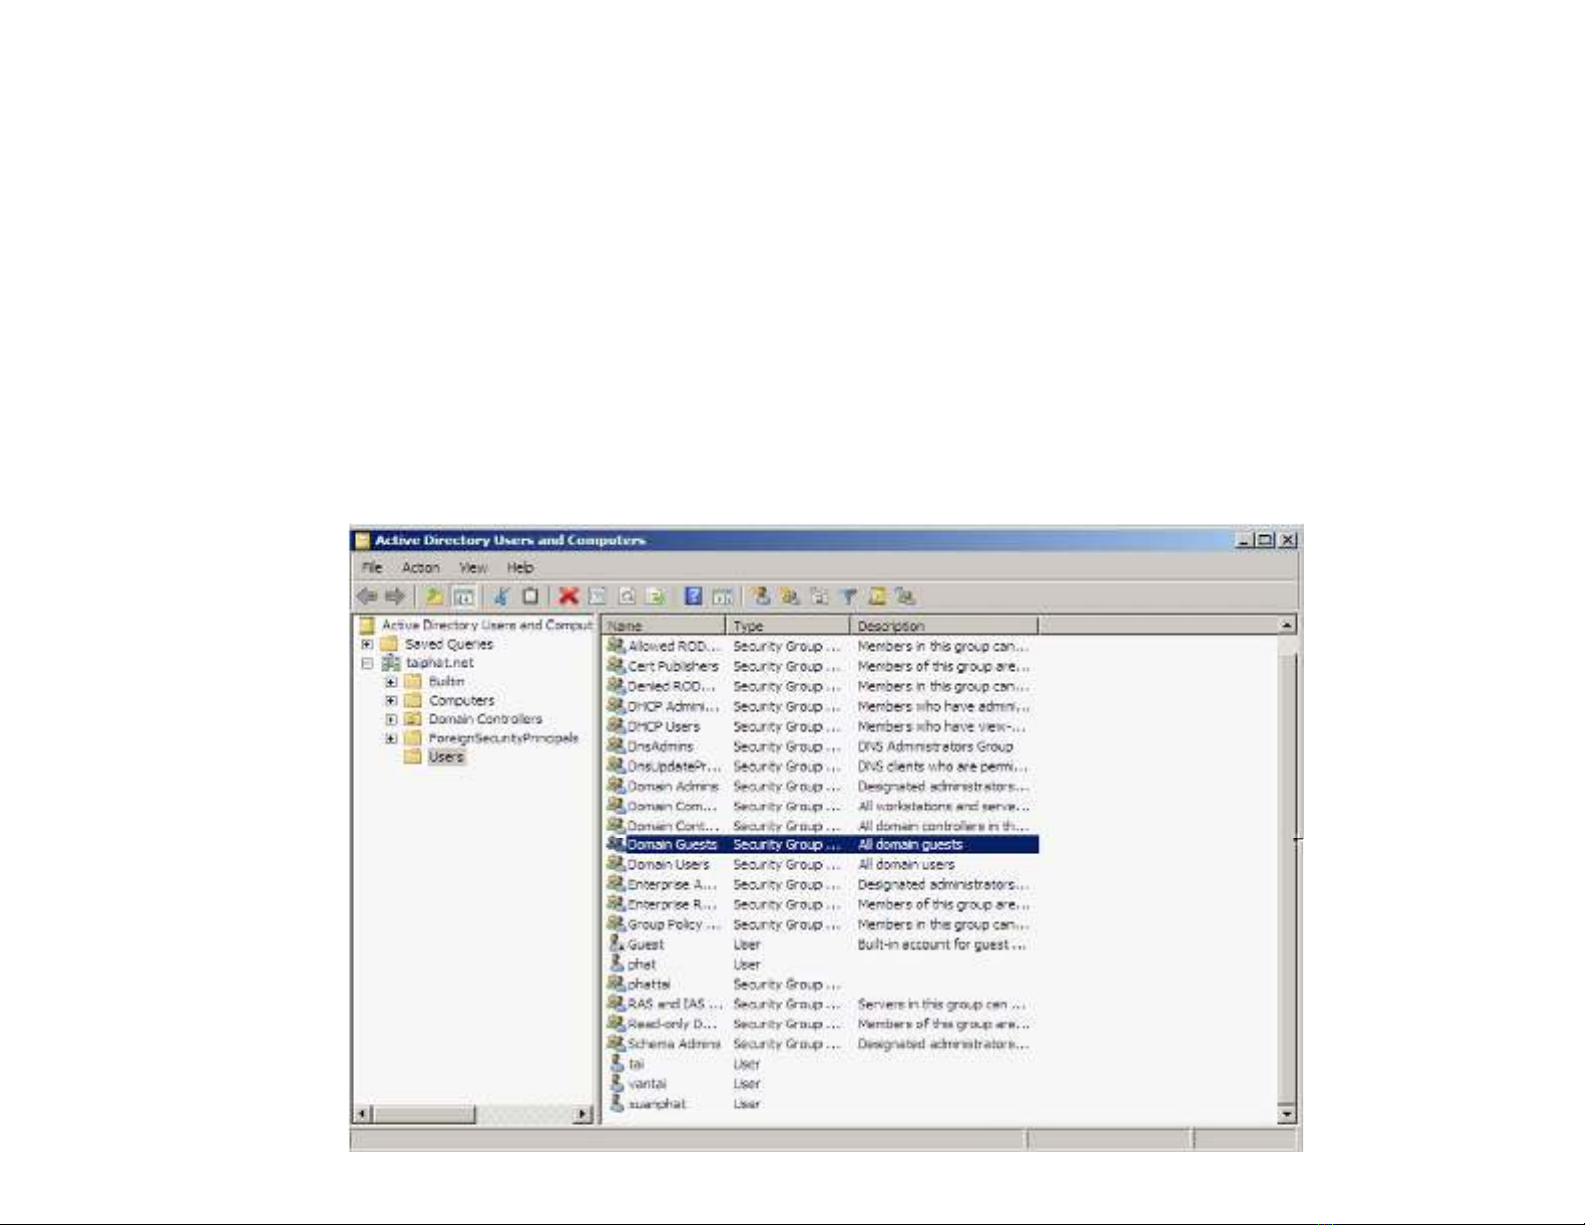Image resolution: width=1585 pixels, height=1225 pixels.
Task: Select the Domain Guests group row
Action: [x=822, y=845]
